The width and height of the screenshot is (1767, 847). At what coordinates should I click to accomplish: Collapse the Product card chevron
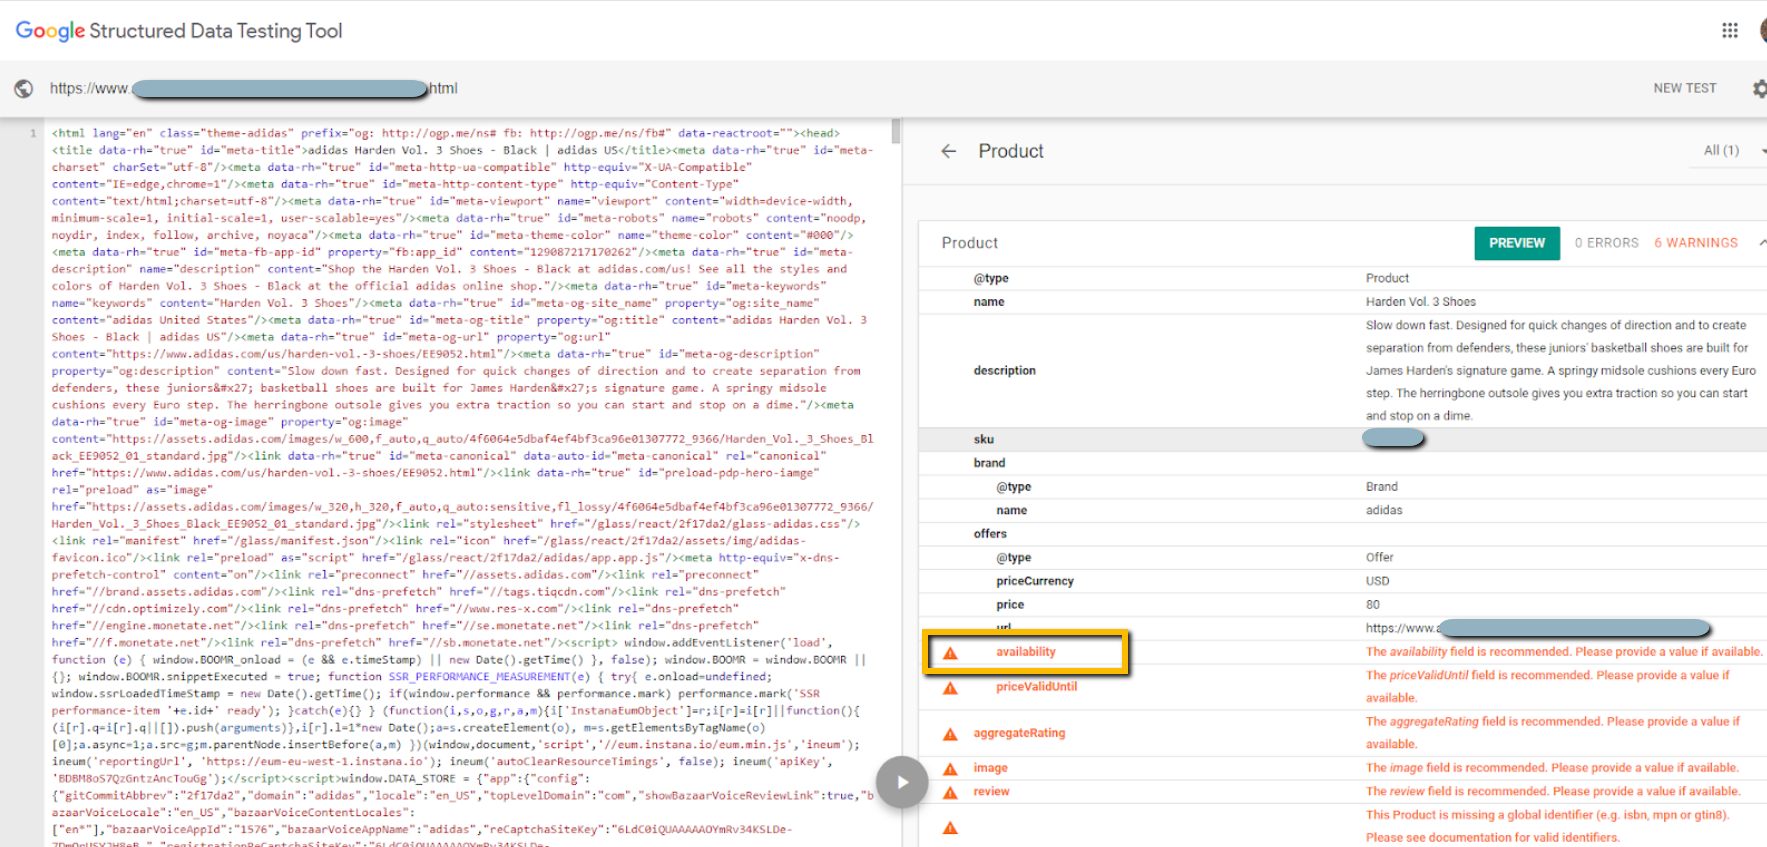coord(1761,243)
